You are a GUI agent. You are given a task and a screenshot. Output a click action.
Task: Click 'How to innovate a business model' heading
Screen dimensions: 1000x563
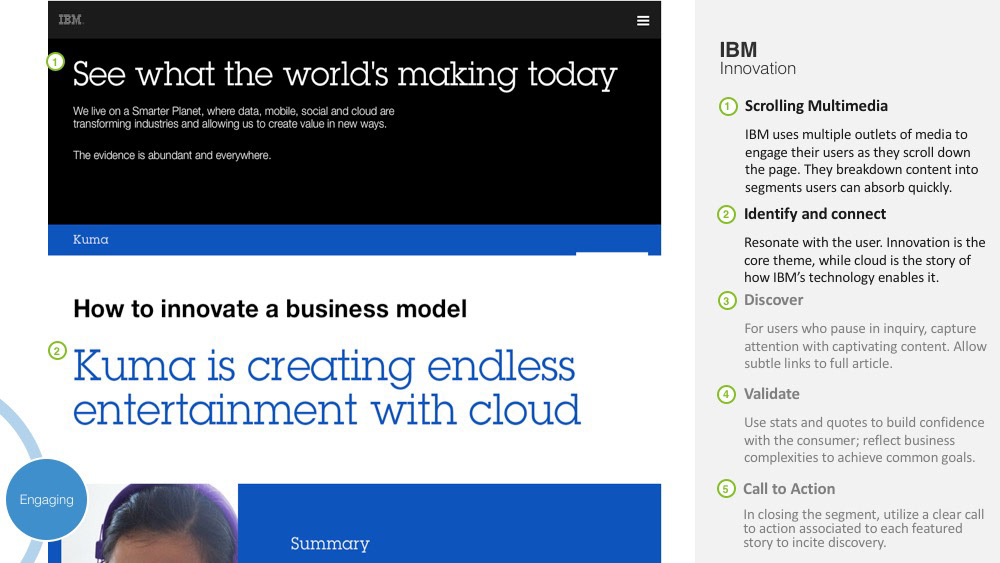pos(270,309)
